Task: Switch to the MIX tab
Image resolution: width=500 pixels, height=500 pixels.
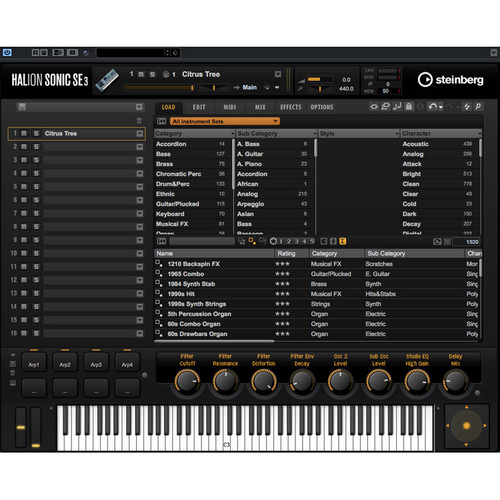Action: 260,107
